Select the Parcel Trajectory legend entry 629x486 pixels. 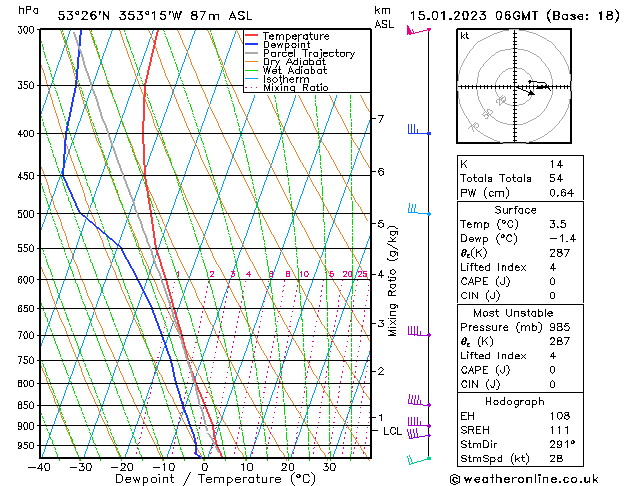[x=308, y=54]
